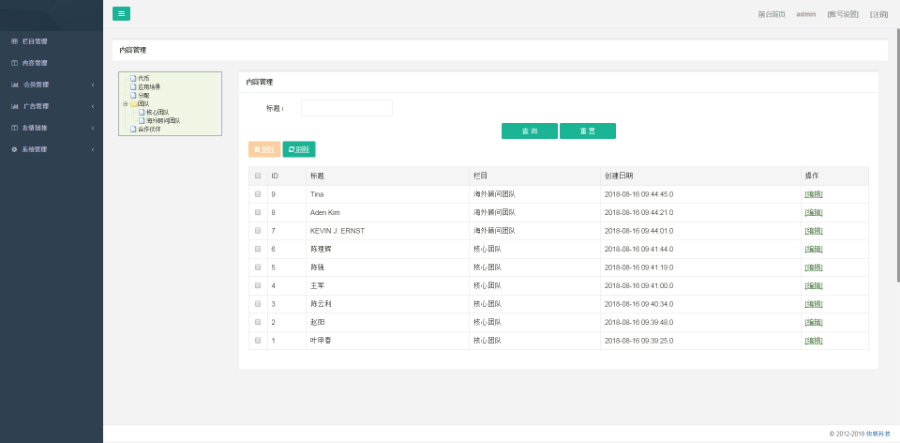The height and width of the screenshot is (443, 900).
Task: Click the 核心团队 page icon in tree
Action: point(141,112)
